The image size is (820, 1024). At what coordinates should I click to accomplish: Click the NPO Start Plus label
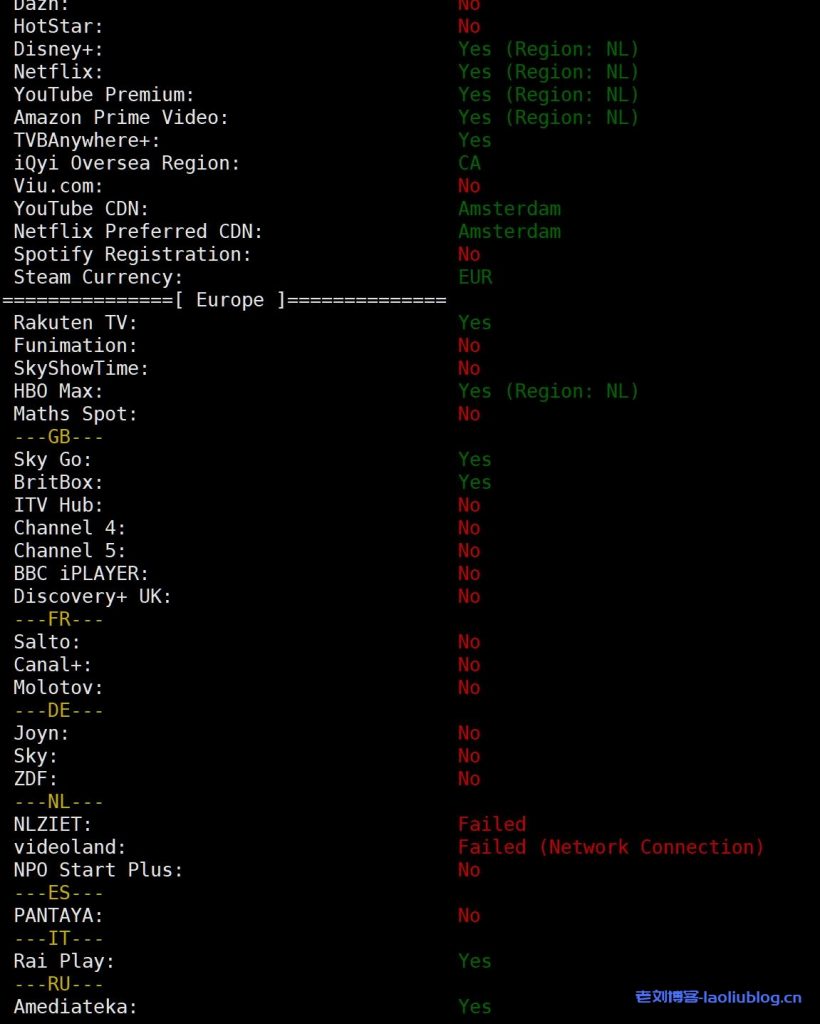[98, 870]
